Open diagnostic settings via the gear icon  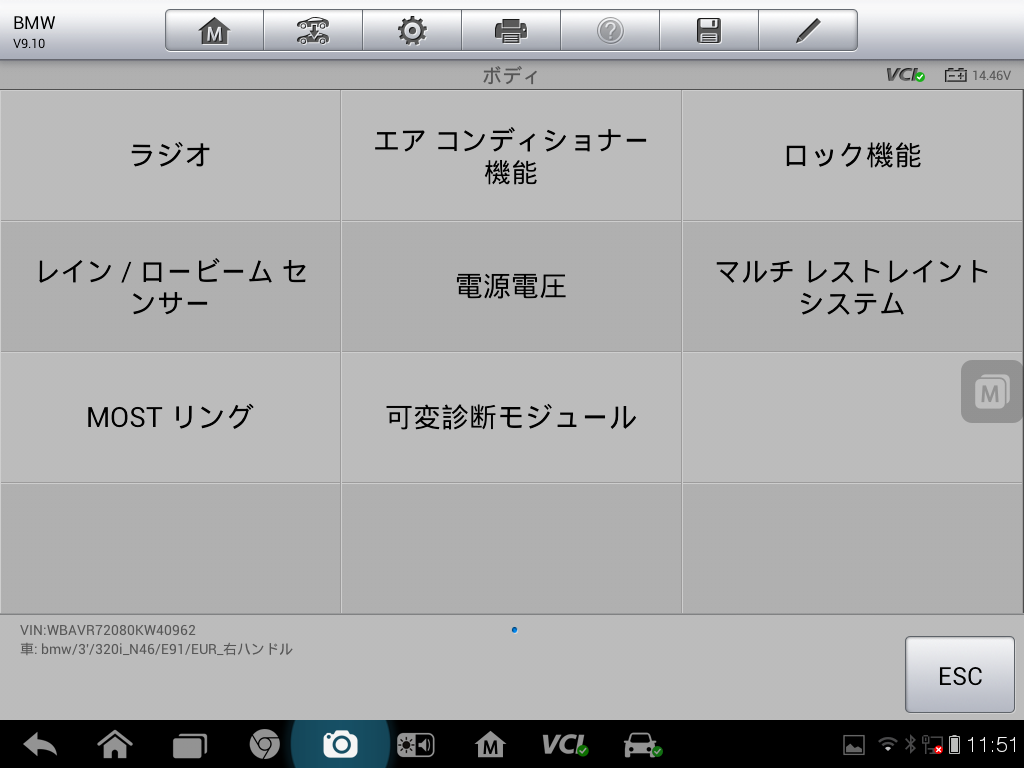click(411, 29)
